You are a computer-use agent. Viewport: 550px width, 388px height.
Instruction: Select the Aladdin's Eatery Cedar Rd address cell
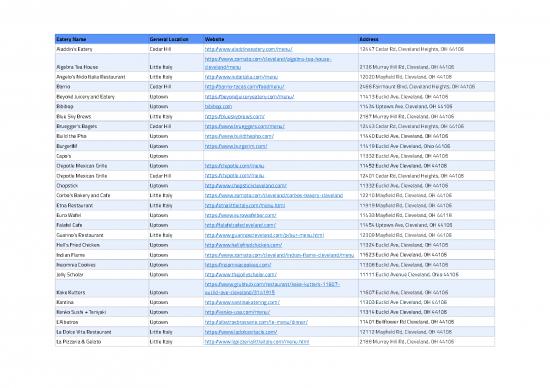tap(427, 49)
